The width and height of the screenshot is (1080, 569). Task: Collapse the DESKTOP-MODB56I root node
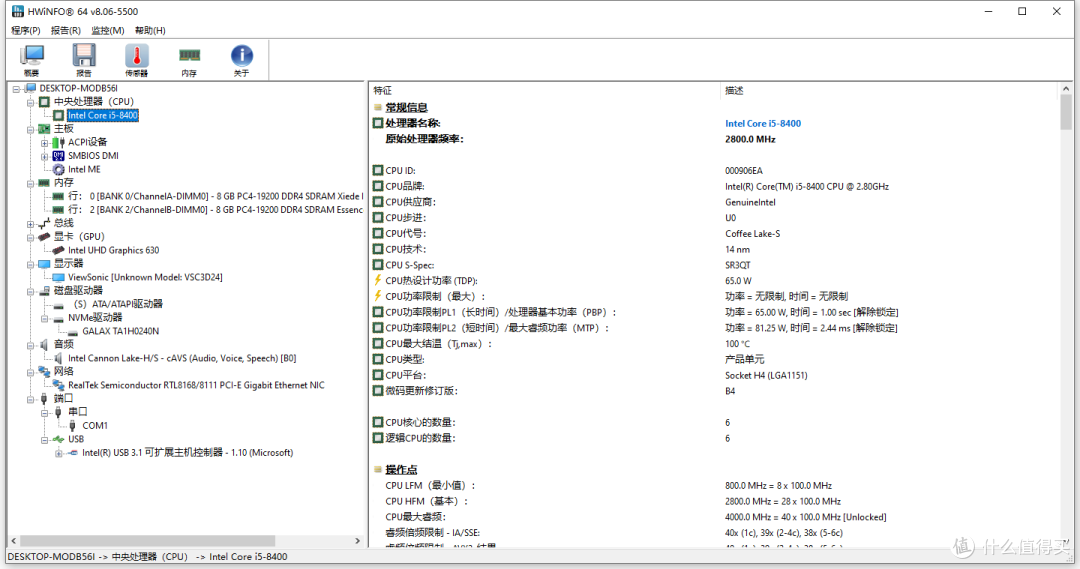pos(16,89)
